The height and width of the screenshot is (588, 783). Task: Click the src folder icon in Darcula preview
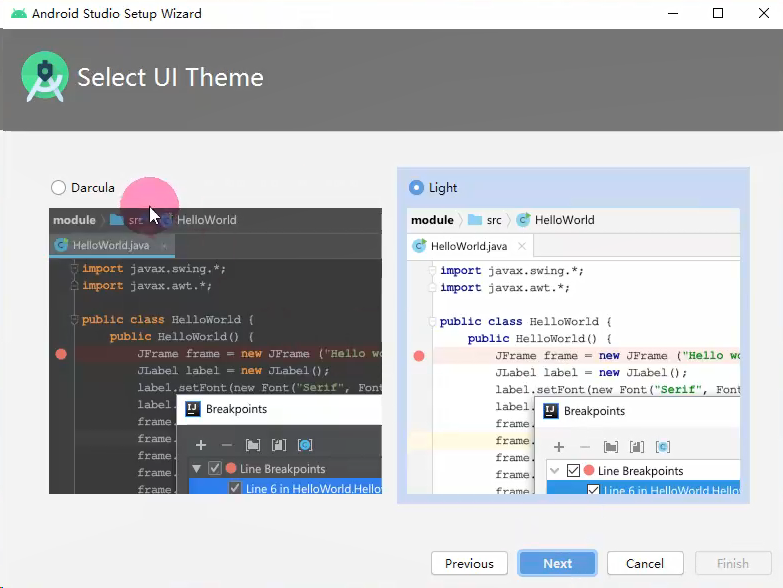(117, 220)
